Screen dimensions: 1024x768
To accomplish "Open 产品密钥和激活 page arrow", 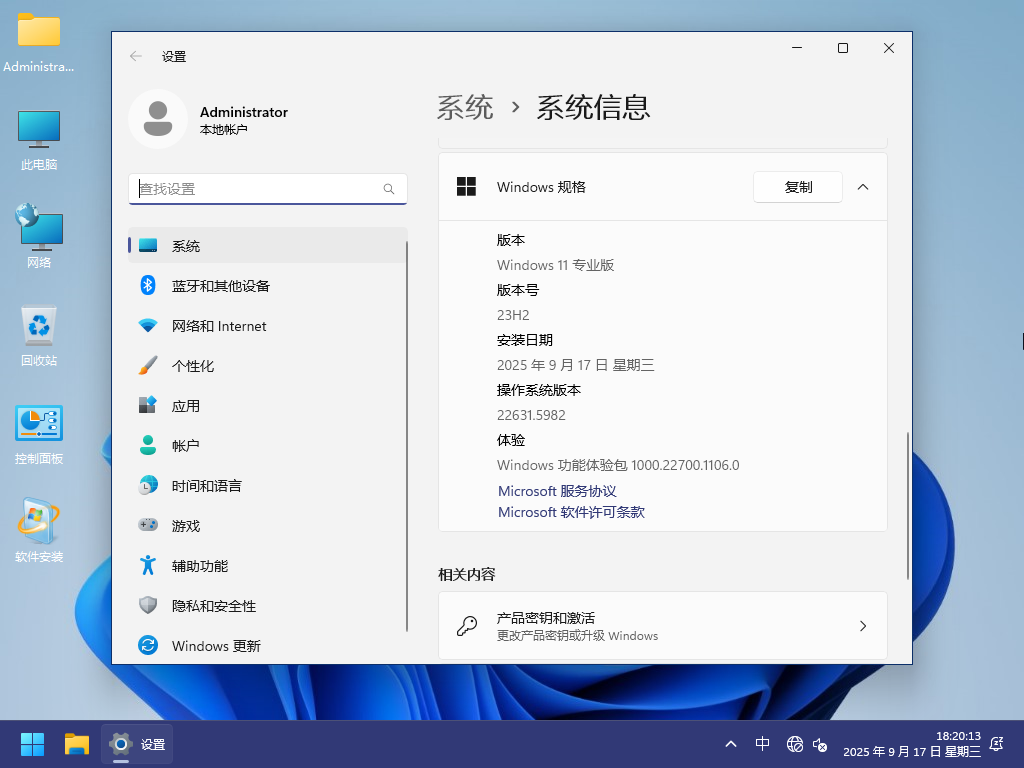I will 863,626.
